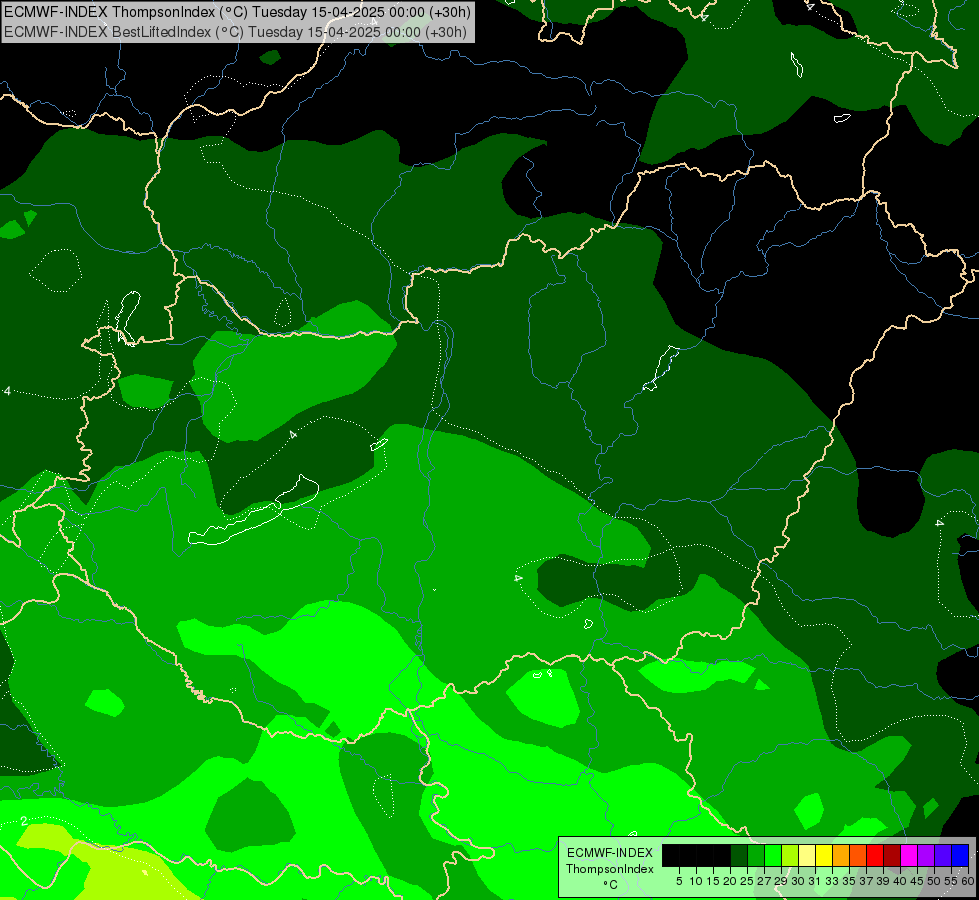Click the ThompsonIndex label in the legend
Viewport: 979px width, 900px height.
pos(609,869)
